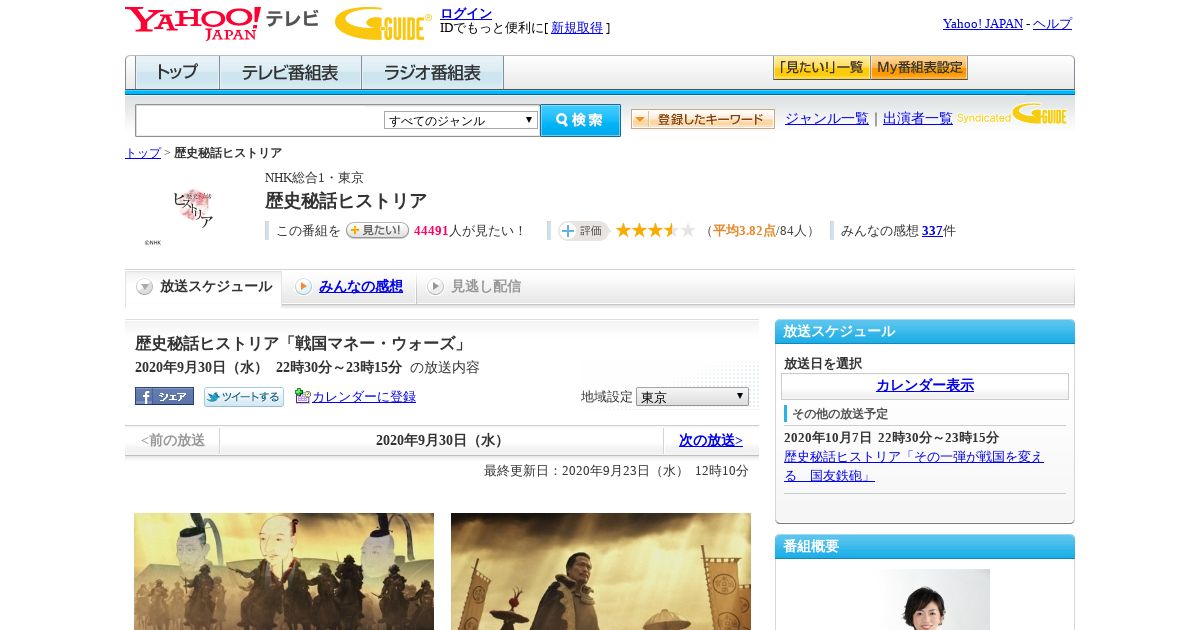The image size is (1200, 630).
Task: Click the 最終更新日 timestamp text
Action: click(616, 471)
